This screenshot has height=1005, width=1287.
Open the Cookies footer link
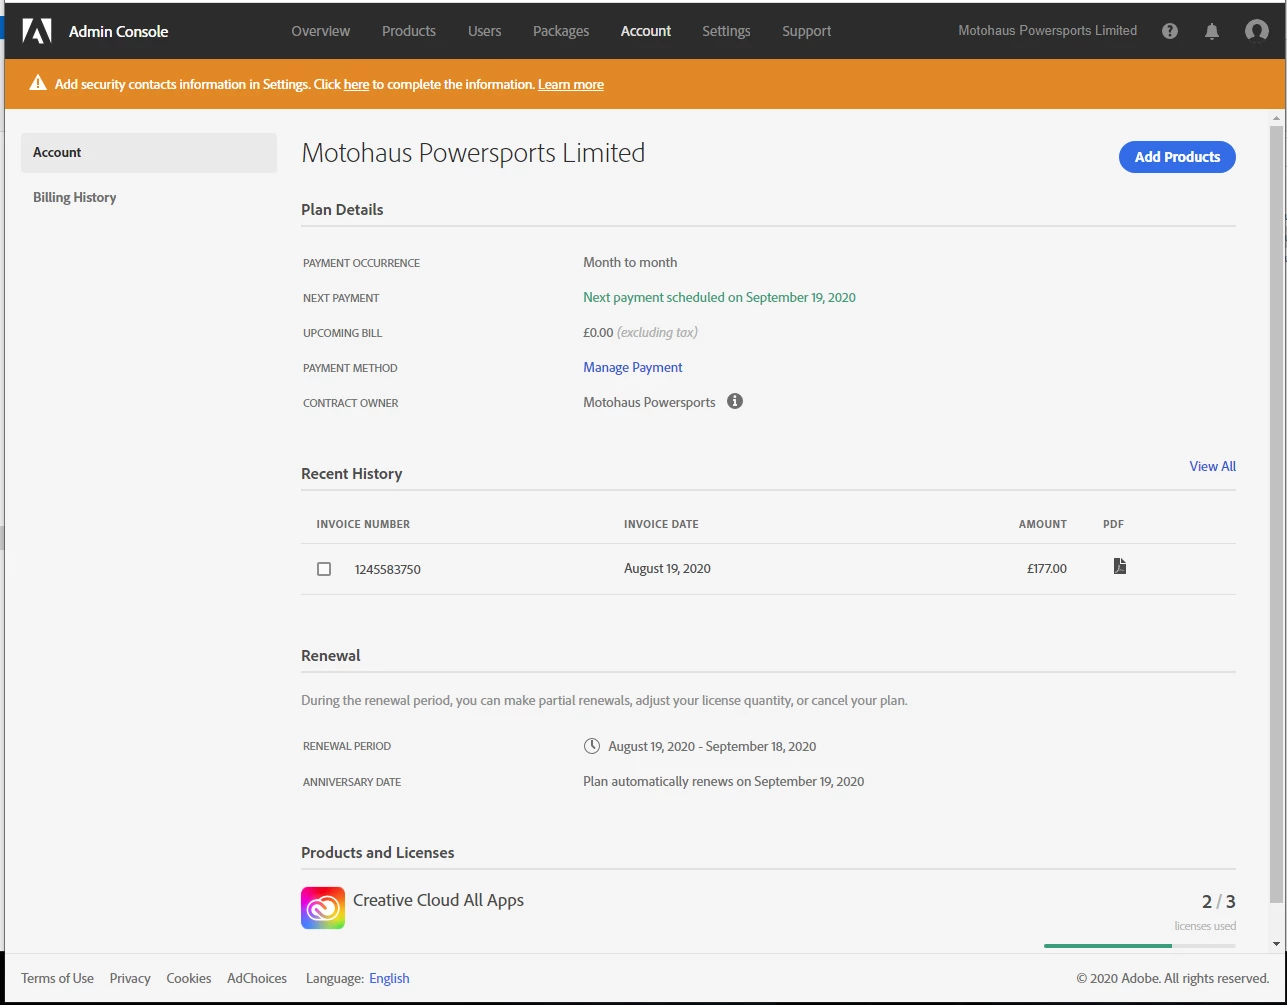[189, 978]
